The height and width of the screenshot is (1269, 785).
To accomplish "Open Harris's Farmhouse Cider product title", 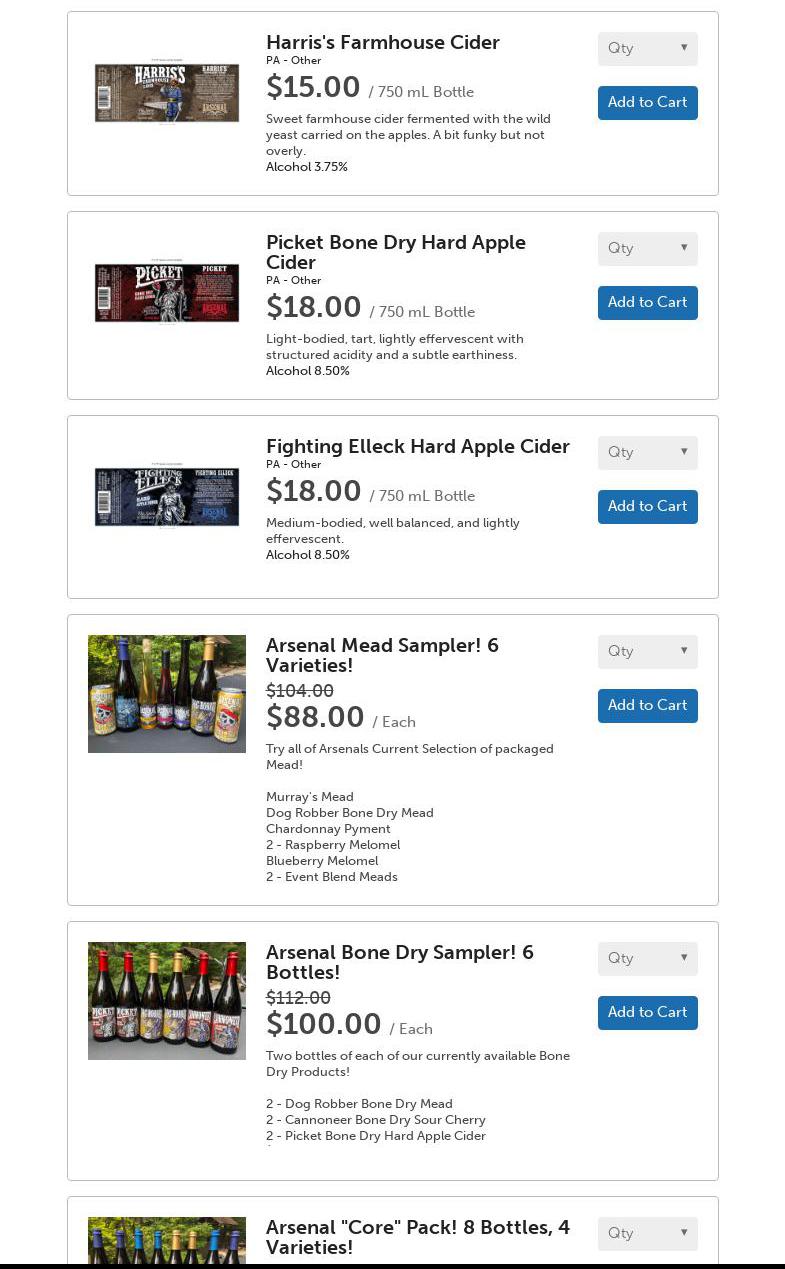I will pyautogui.click(x=382, y=42).
